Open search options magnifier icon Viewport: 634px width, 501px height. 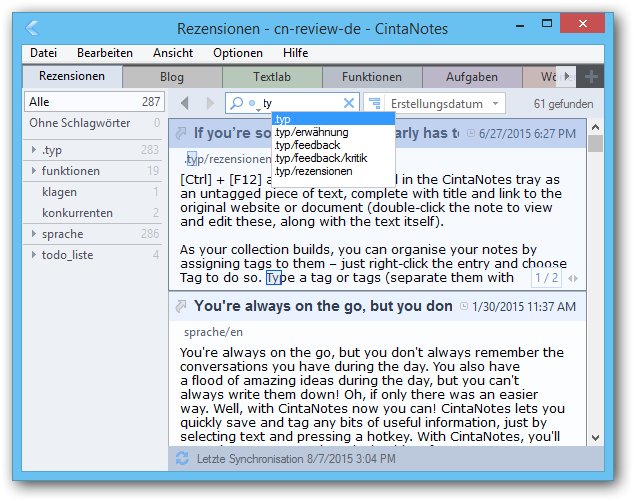pyautogui.click(x=236, y=103)
